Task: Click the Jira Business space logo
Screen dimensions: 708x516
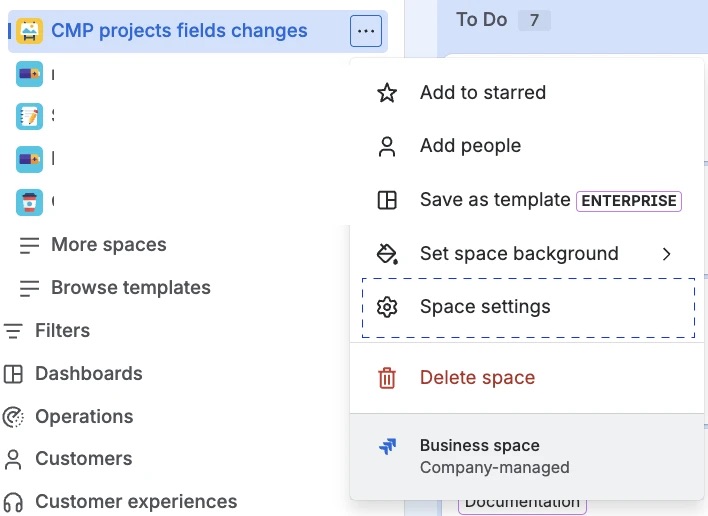Action: [387, 446]
